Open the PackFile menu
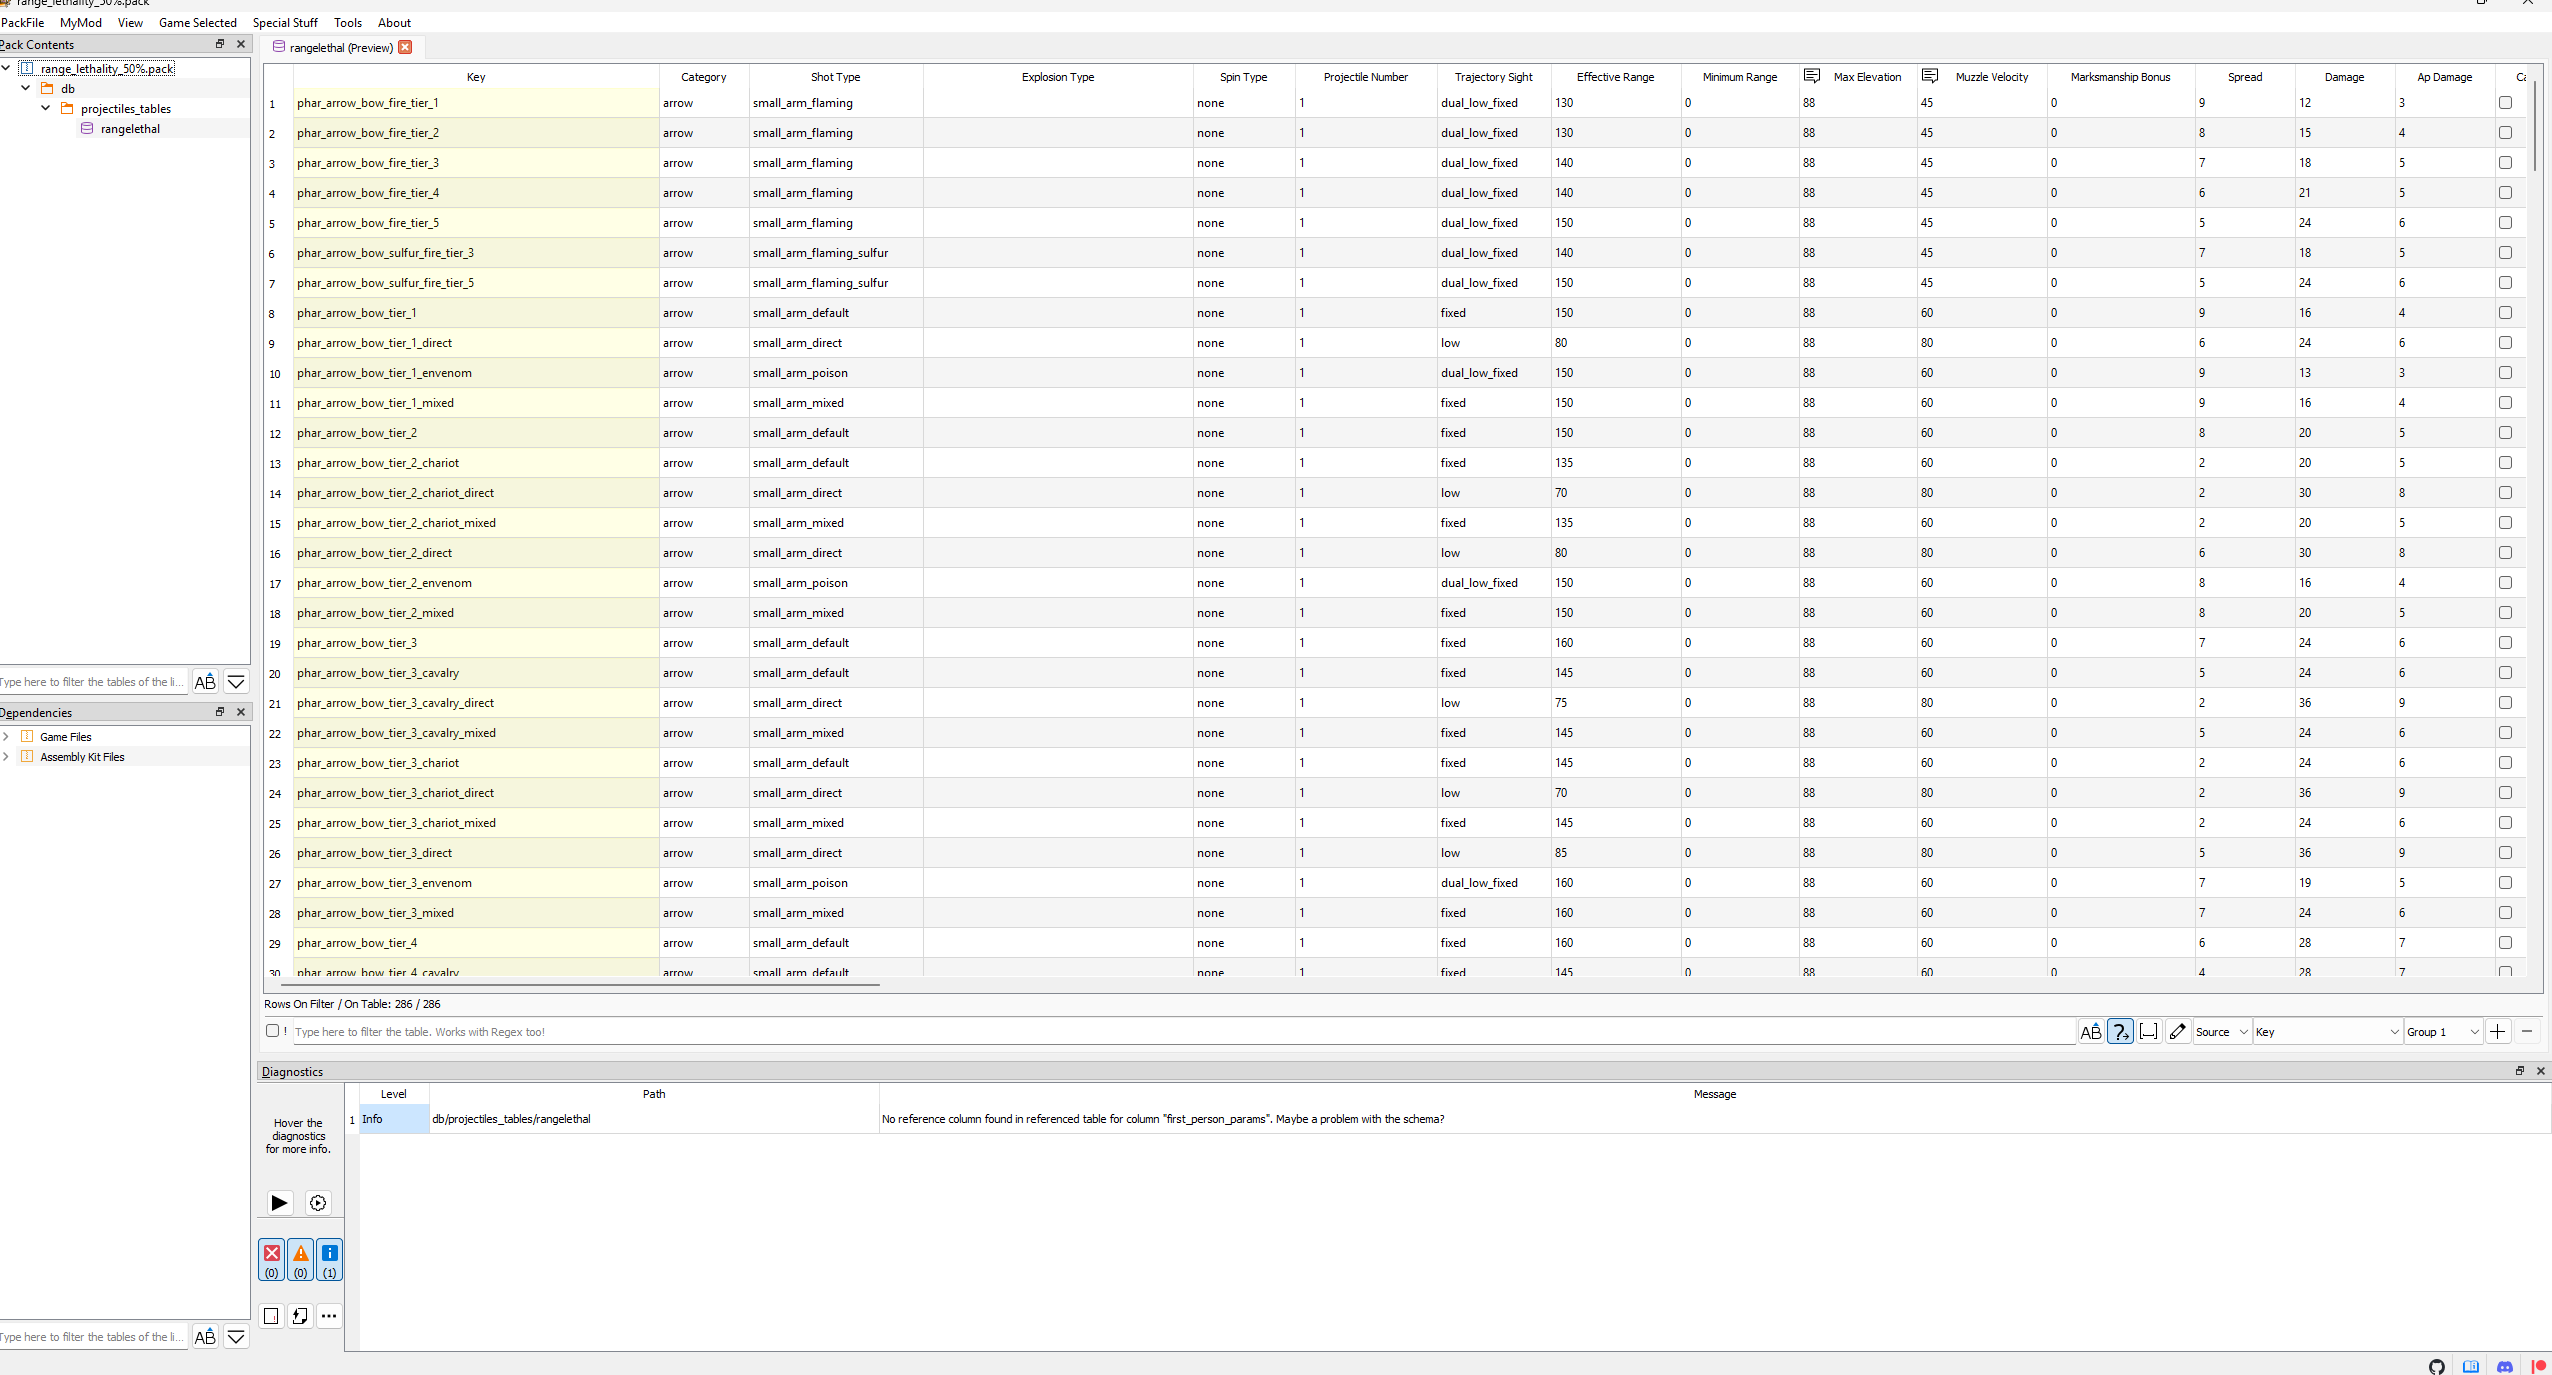 pyautogui.click(x=22, y=22)
